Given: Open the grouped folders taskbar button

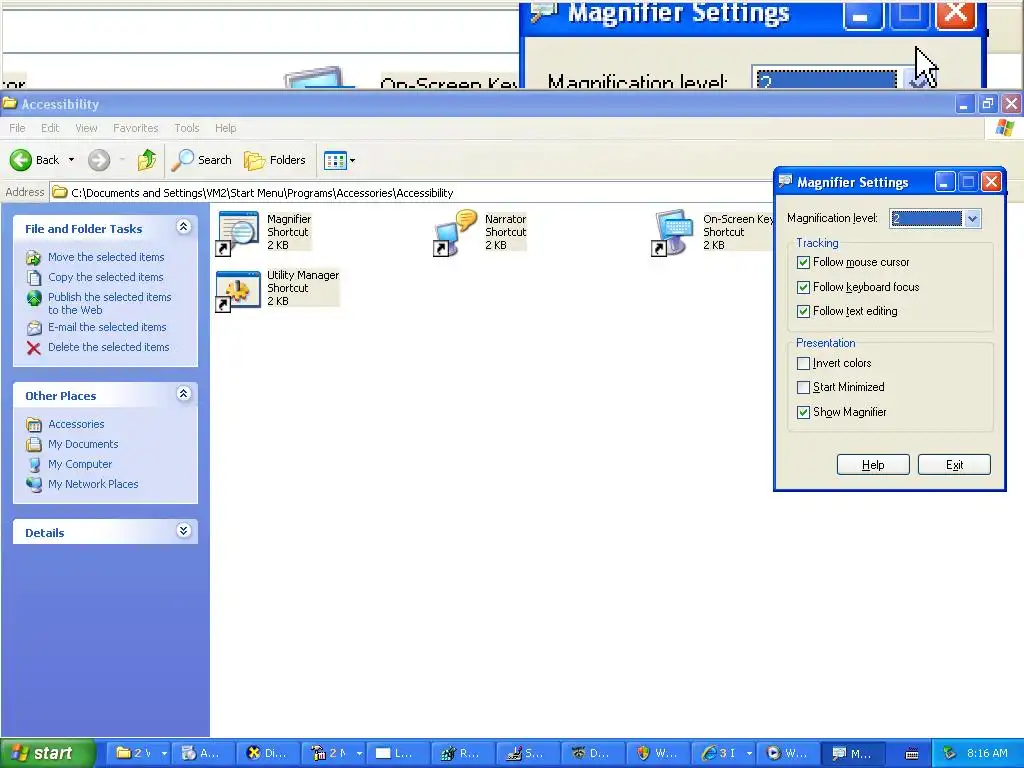Looking at the screenshot, I should [139, 754].
